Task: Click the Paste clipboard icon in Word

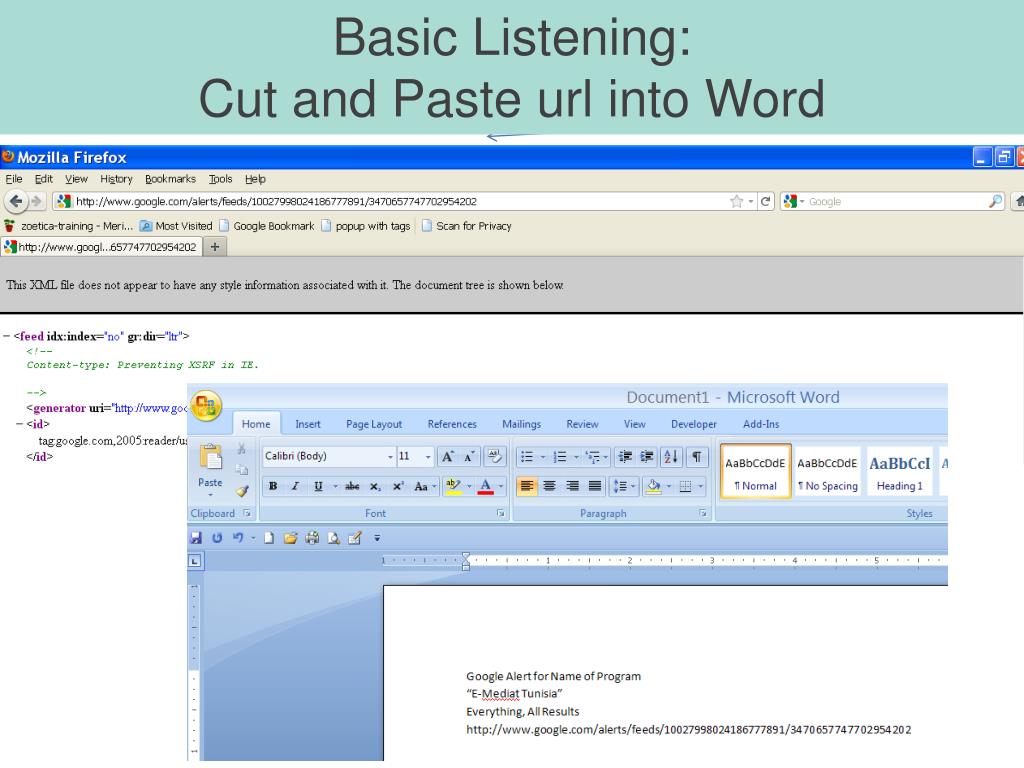Action: pyautogui.click(x=210, y=457)
